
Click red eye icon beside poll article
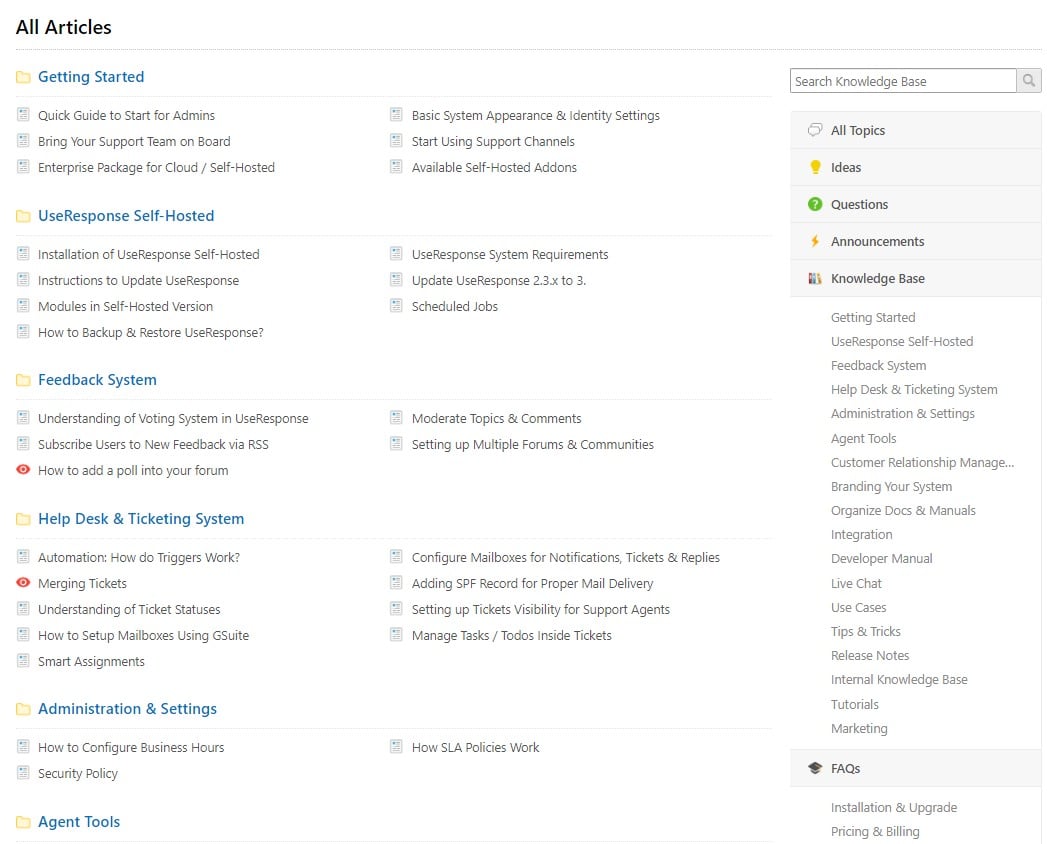tap(23, 470)
